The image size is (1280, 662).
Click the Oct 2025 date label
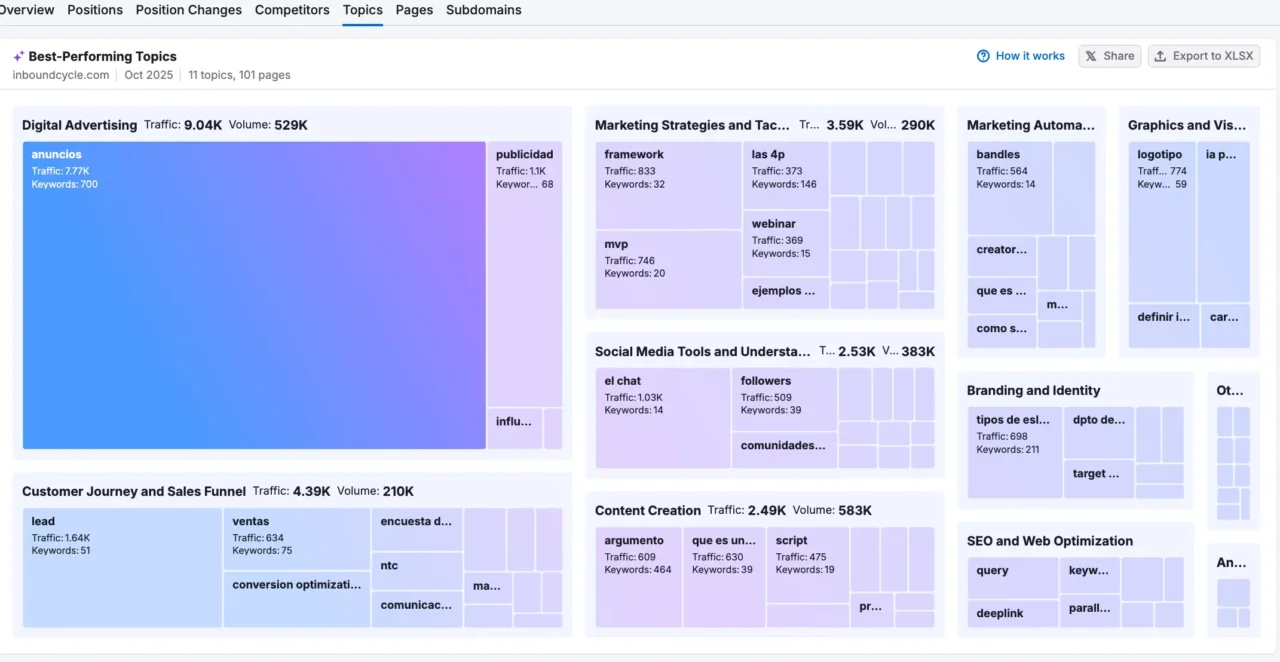(x=148, y=75)
